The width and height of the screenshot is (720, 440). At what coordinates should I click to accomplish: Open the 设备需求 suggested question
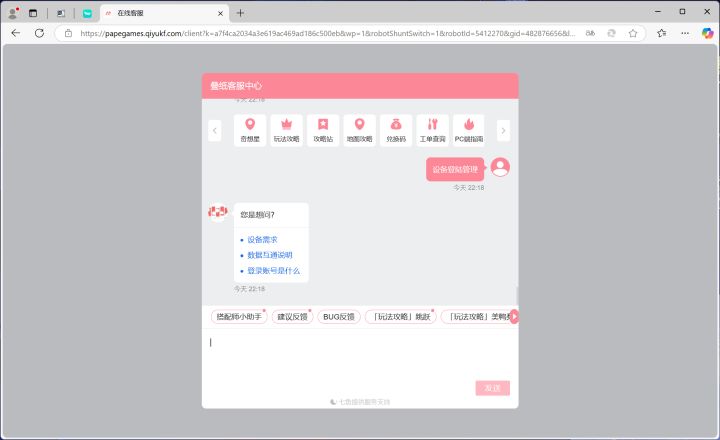pos(262,240)
